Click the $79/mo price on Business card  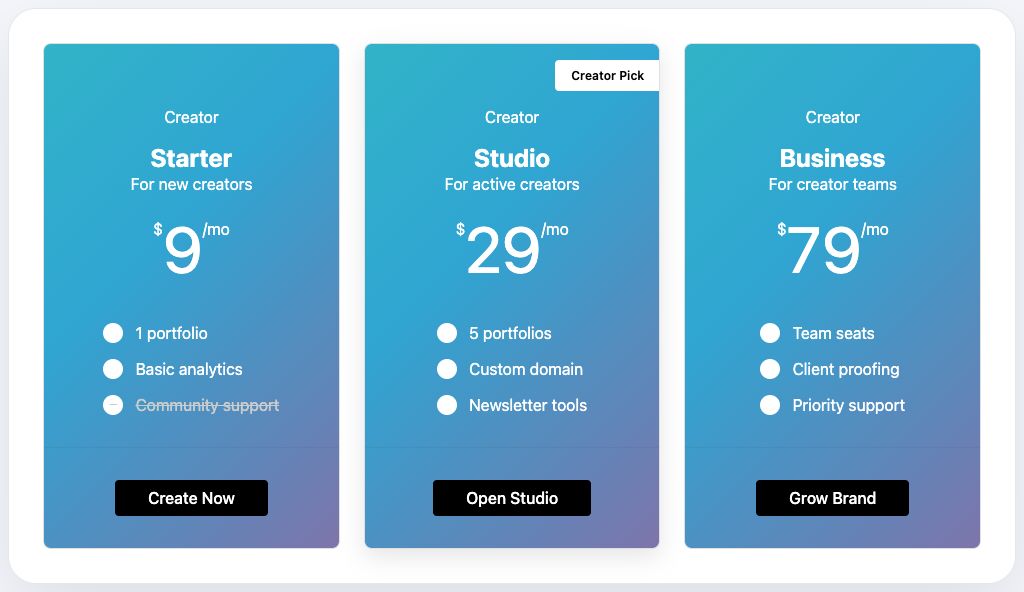832,248
